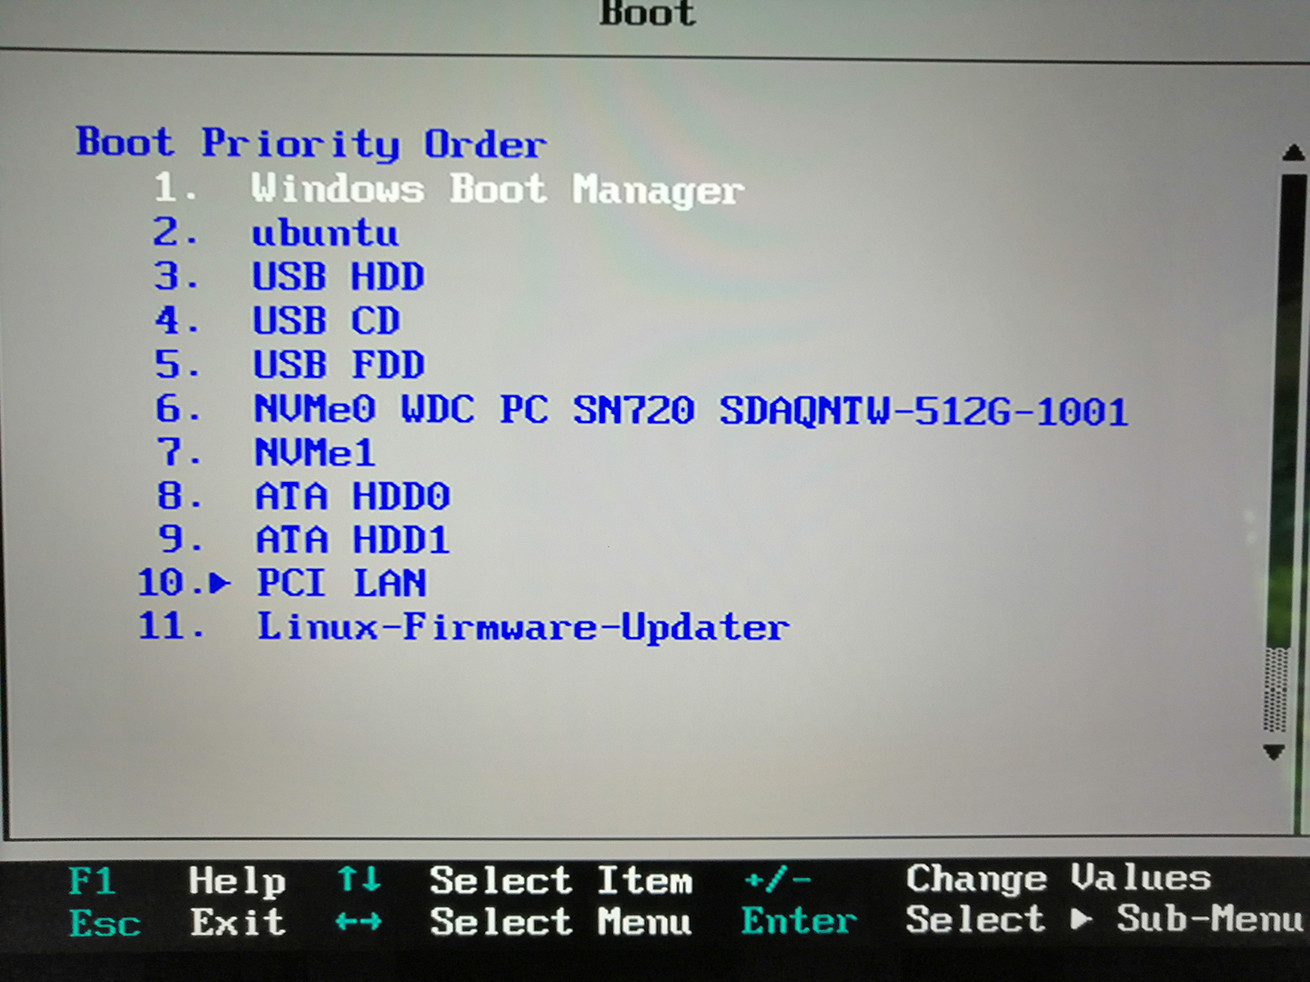Click the Esc key hint
This screenshot has width=1310, height=982.
tap(104, 923)
